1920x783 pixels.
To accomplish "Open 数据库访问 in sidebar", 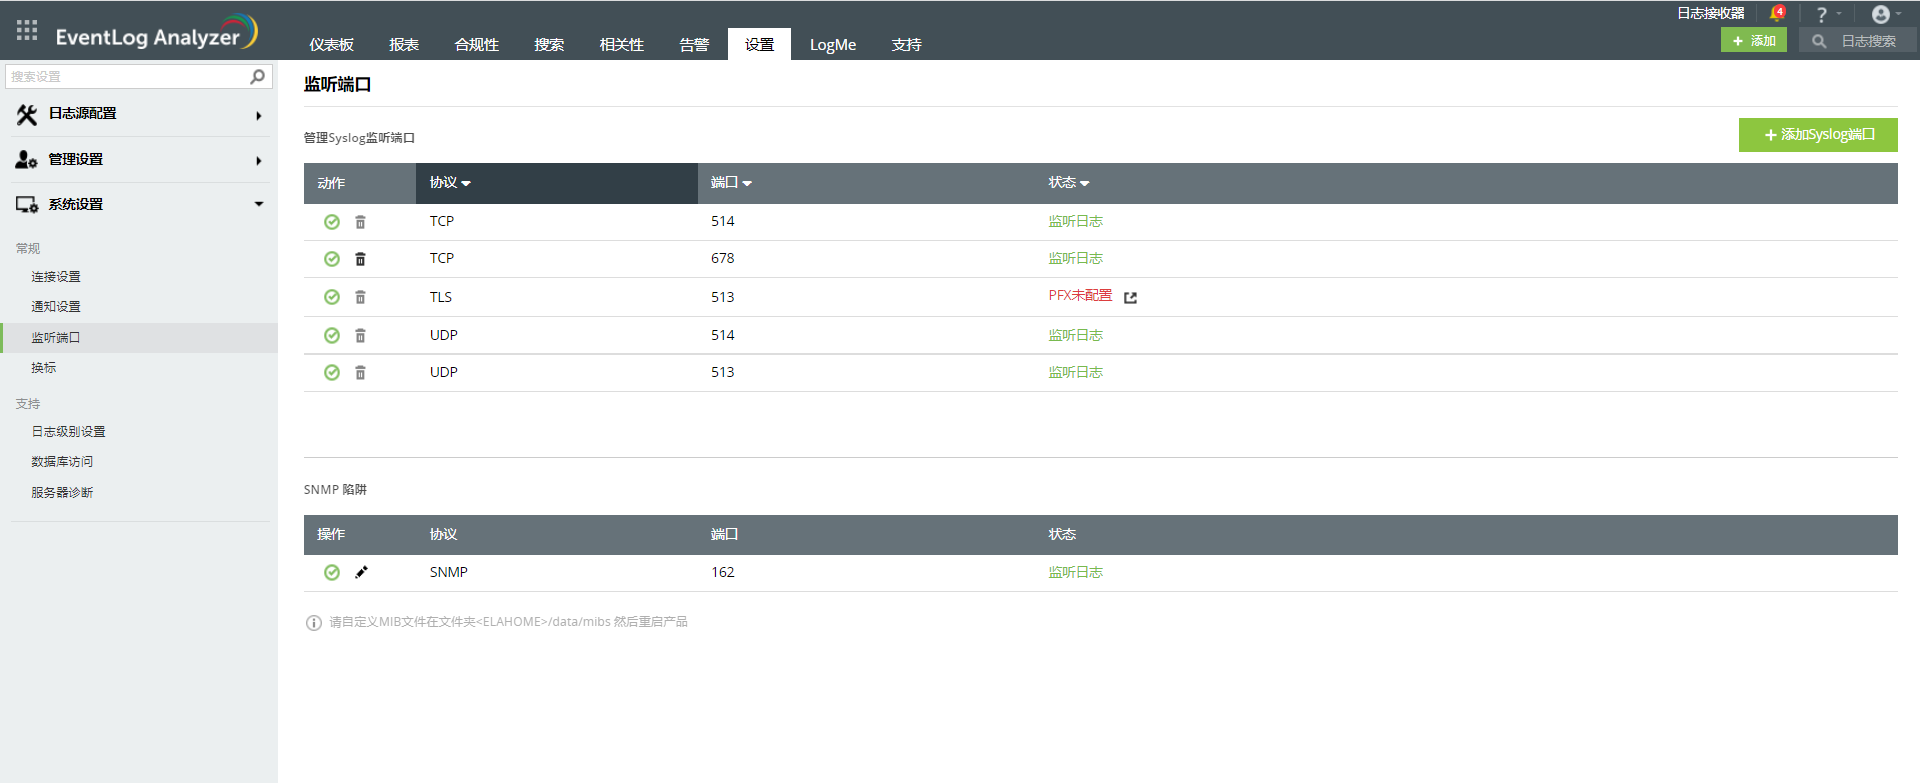I will 62,462.
